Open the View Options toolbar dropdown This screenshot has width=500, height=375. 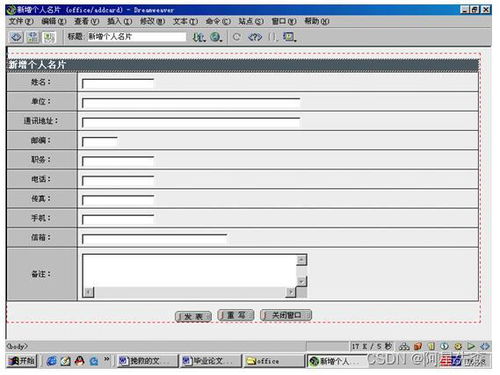pos(289,37)
